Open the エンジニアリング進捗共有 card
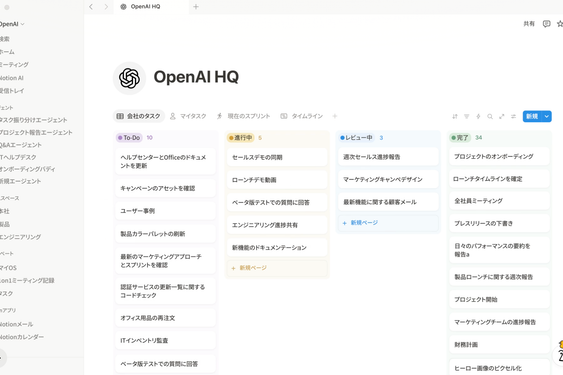 pyautogui.click(x=277, y=225)
